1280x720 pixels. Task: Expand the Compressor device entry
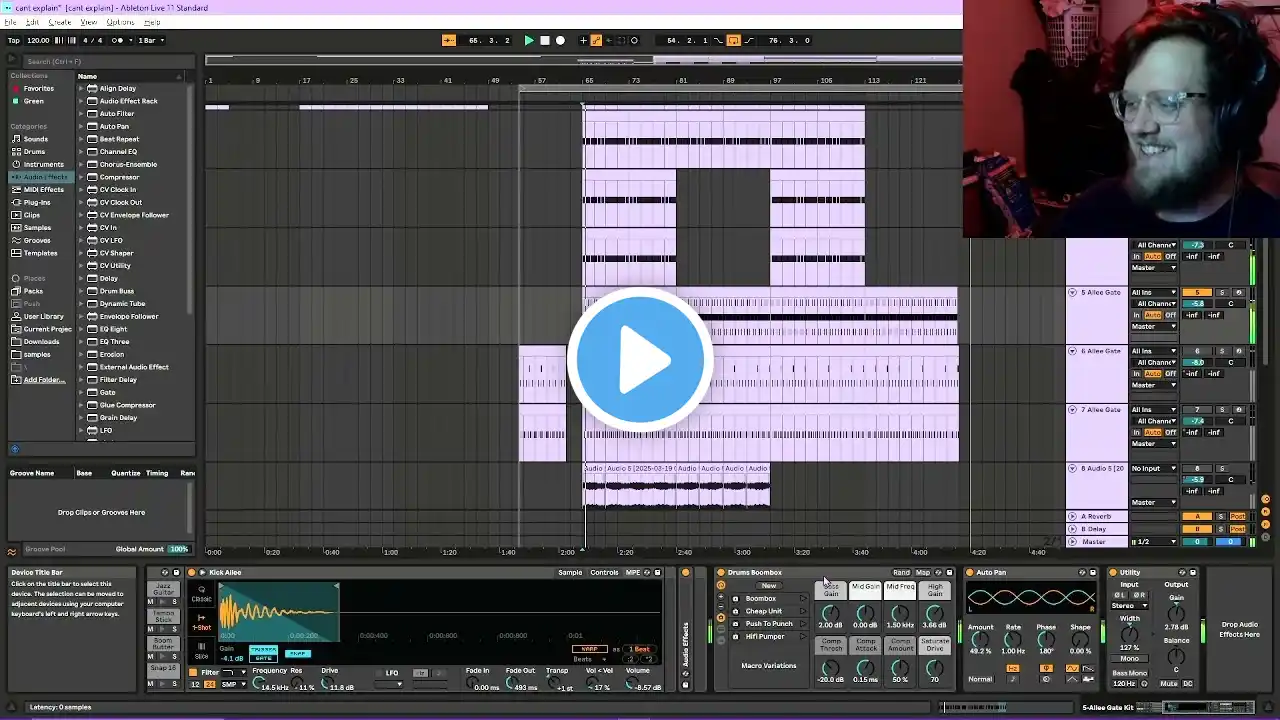point(81,177)
